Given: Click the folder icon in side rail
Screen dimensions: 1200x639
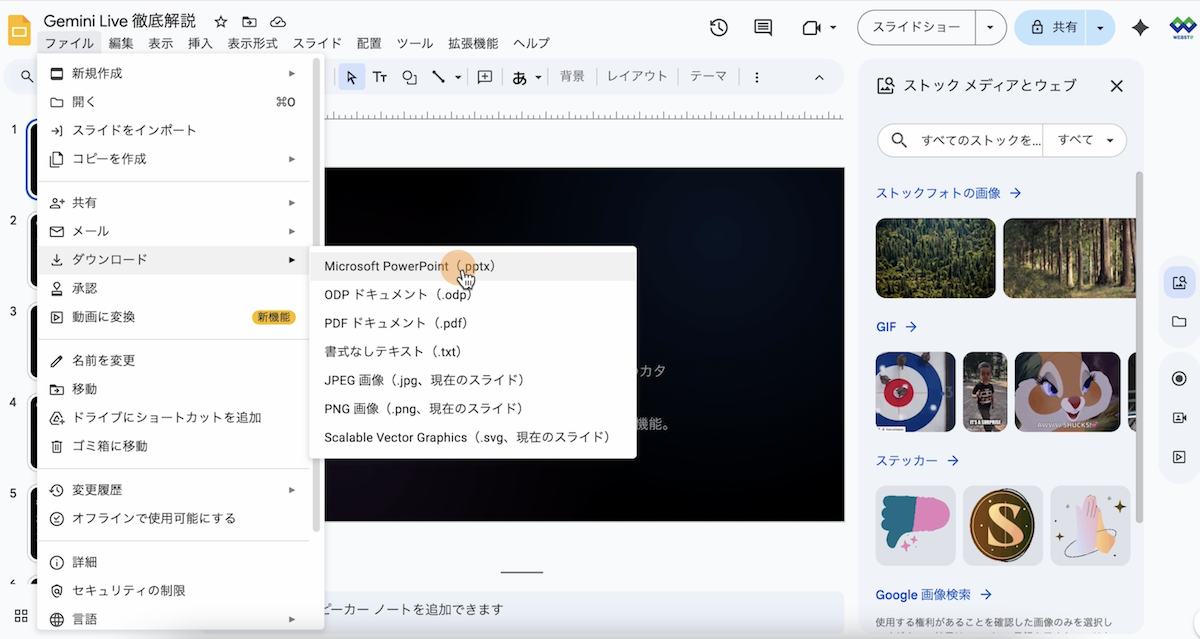Looking at the screenshot, I should 1179,322.
